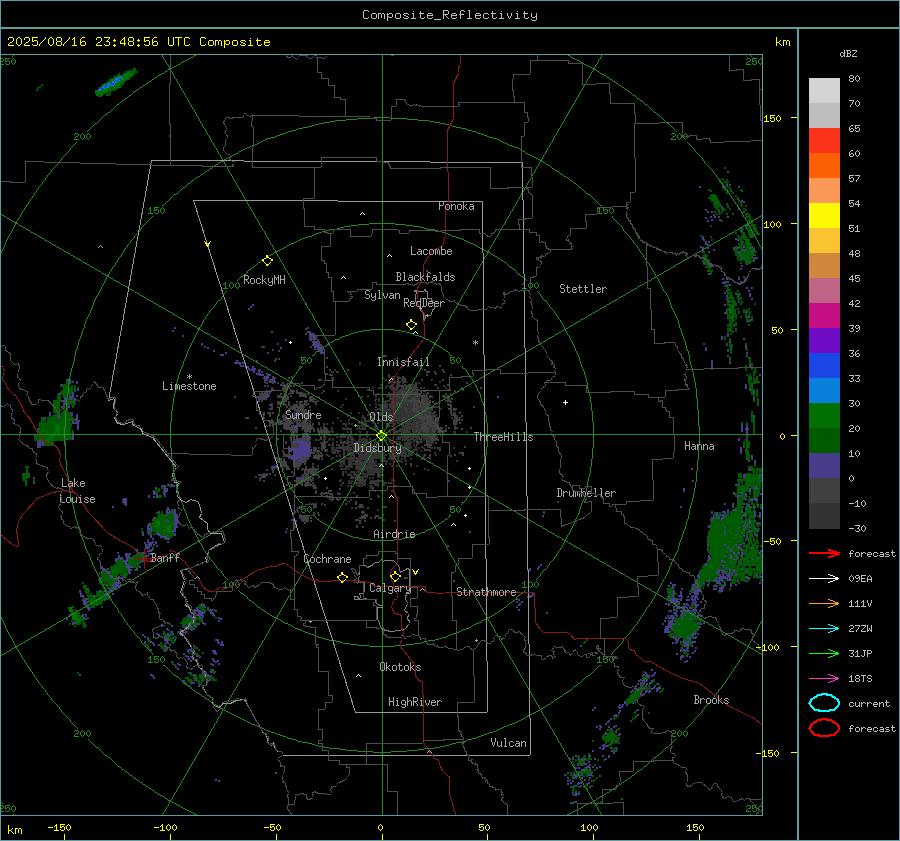The image size is (900, 841).
Task: Click the blue 36 dBZ color swatch
Action: click(824, 365)
